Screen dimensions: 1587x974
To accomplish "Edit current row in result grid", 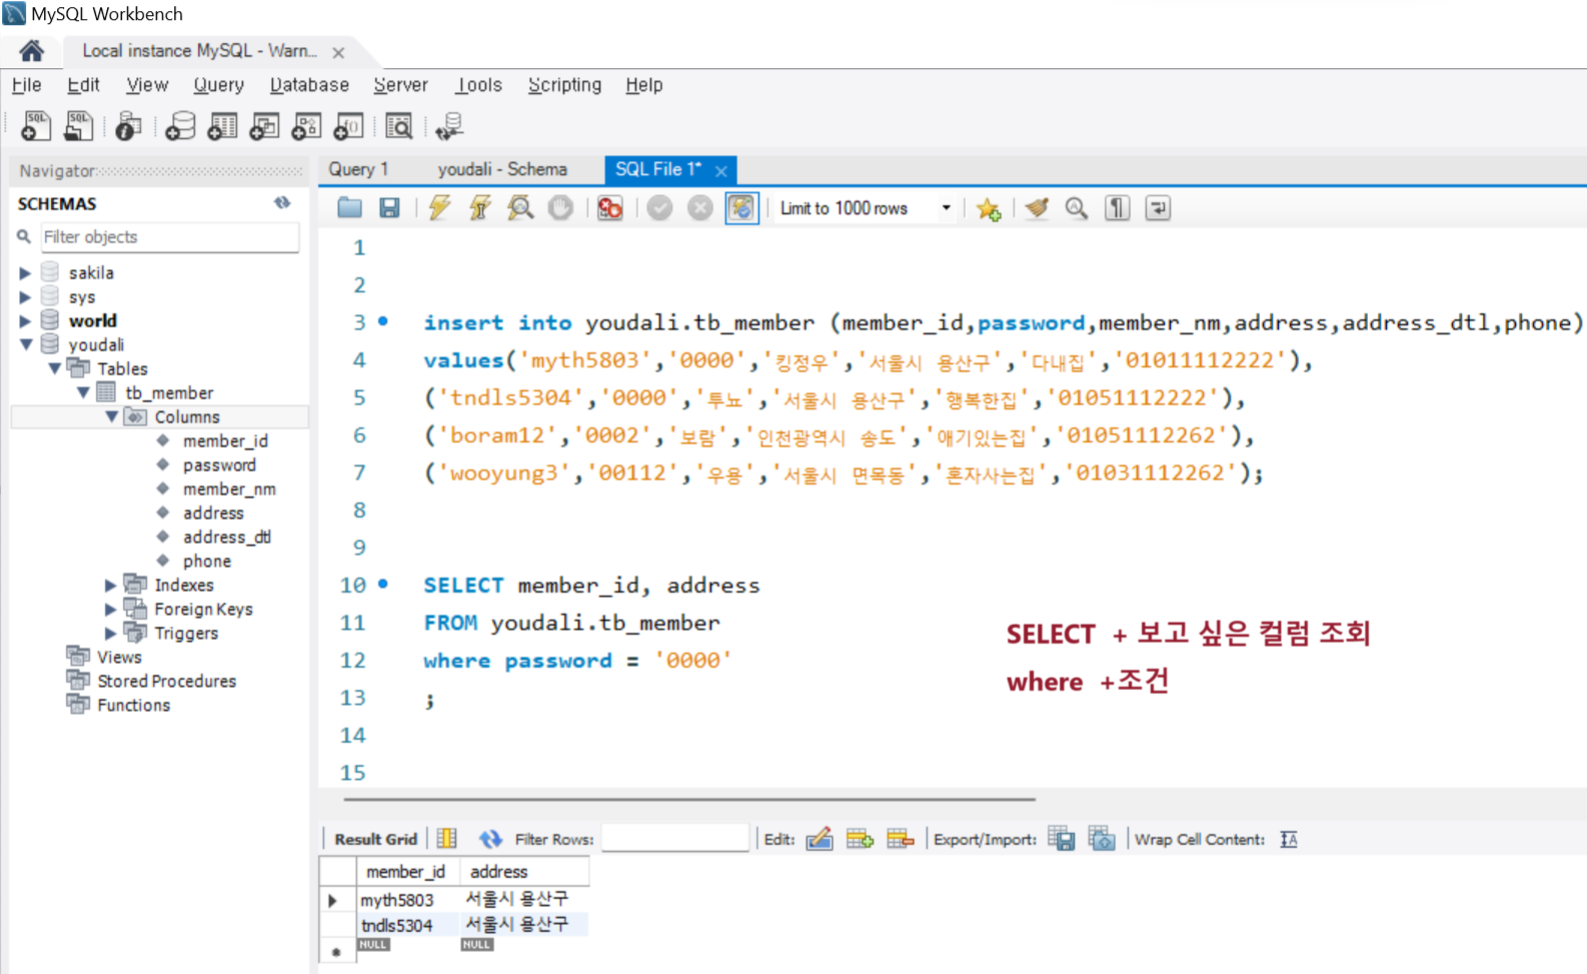I will [819, 839].
